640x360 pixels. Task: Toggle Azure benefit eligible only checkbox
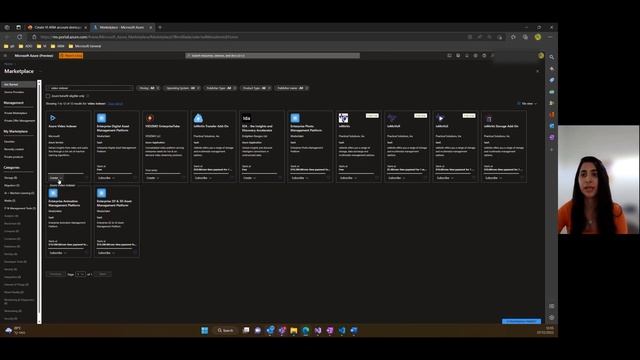[48, 96]
